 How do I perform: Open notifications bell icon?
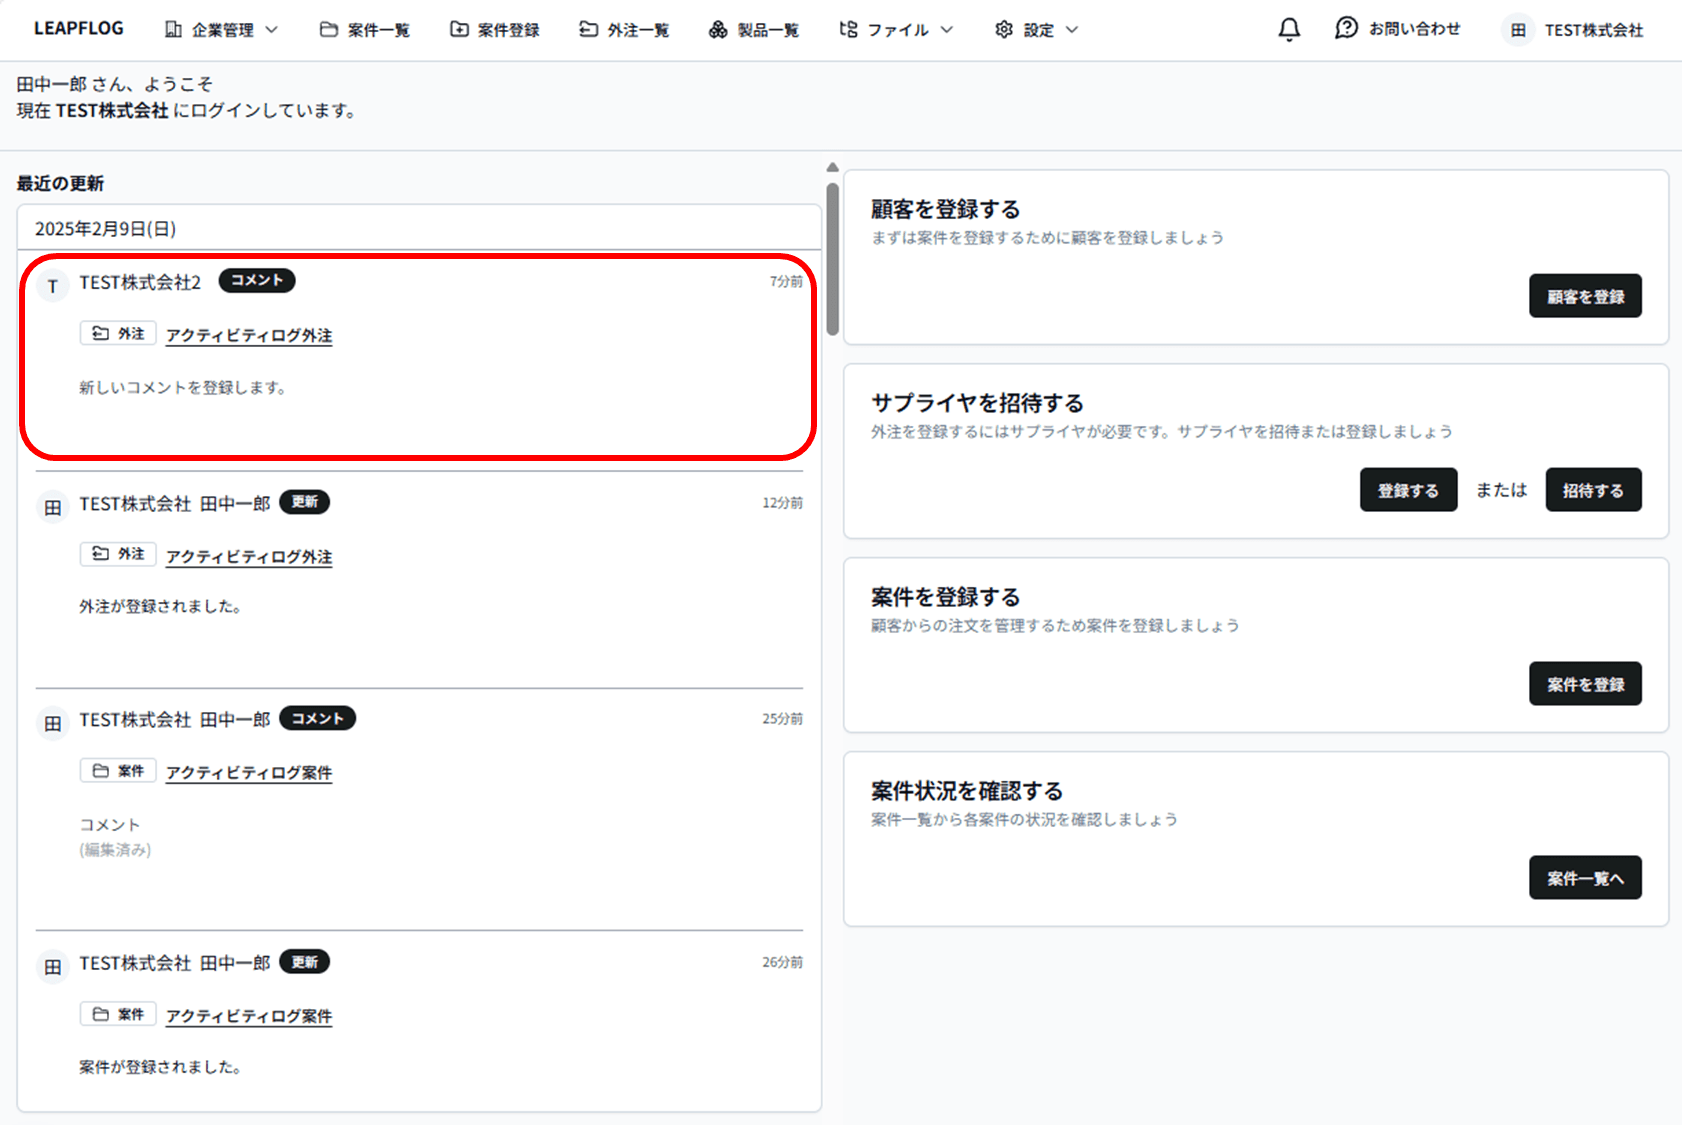coord(1289,30)
